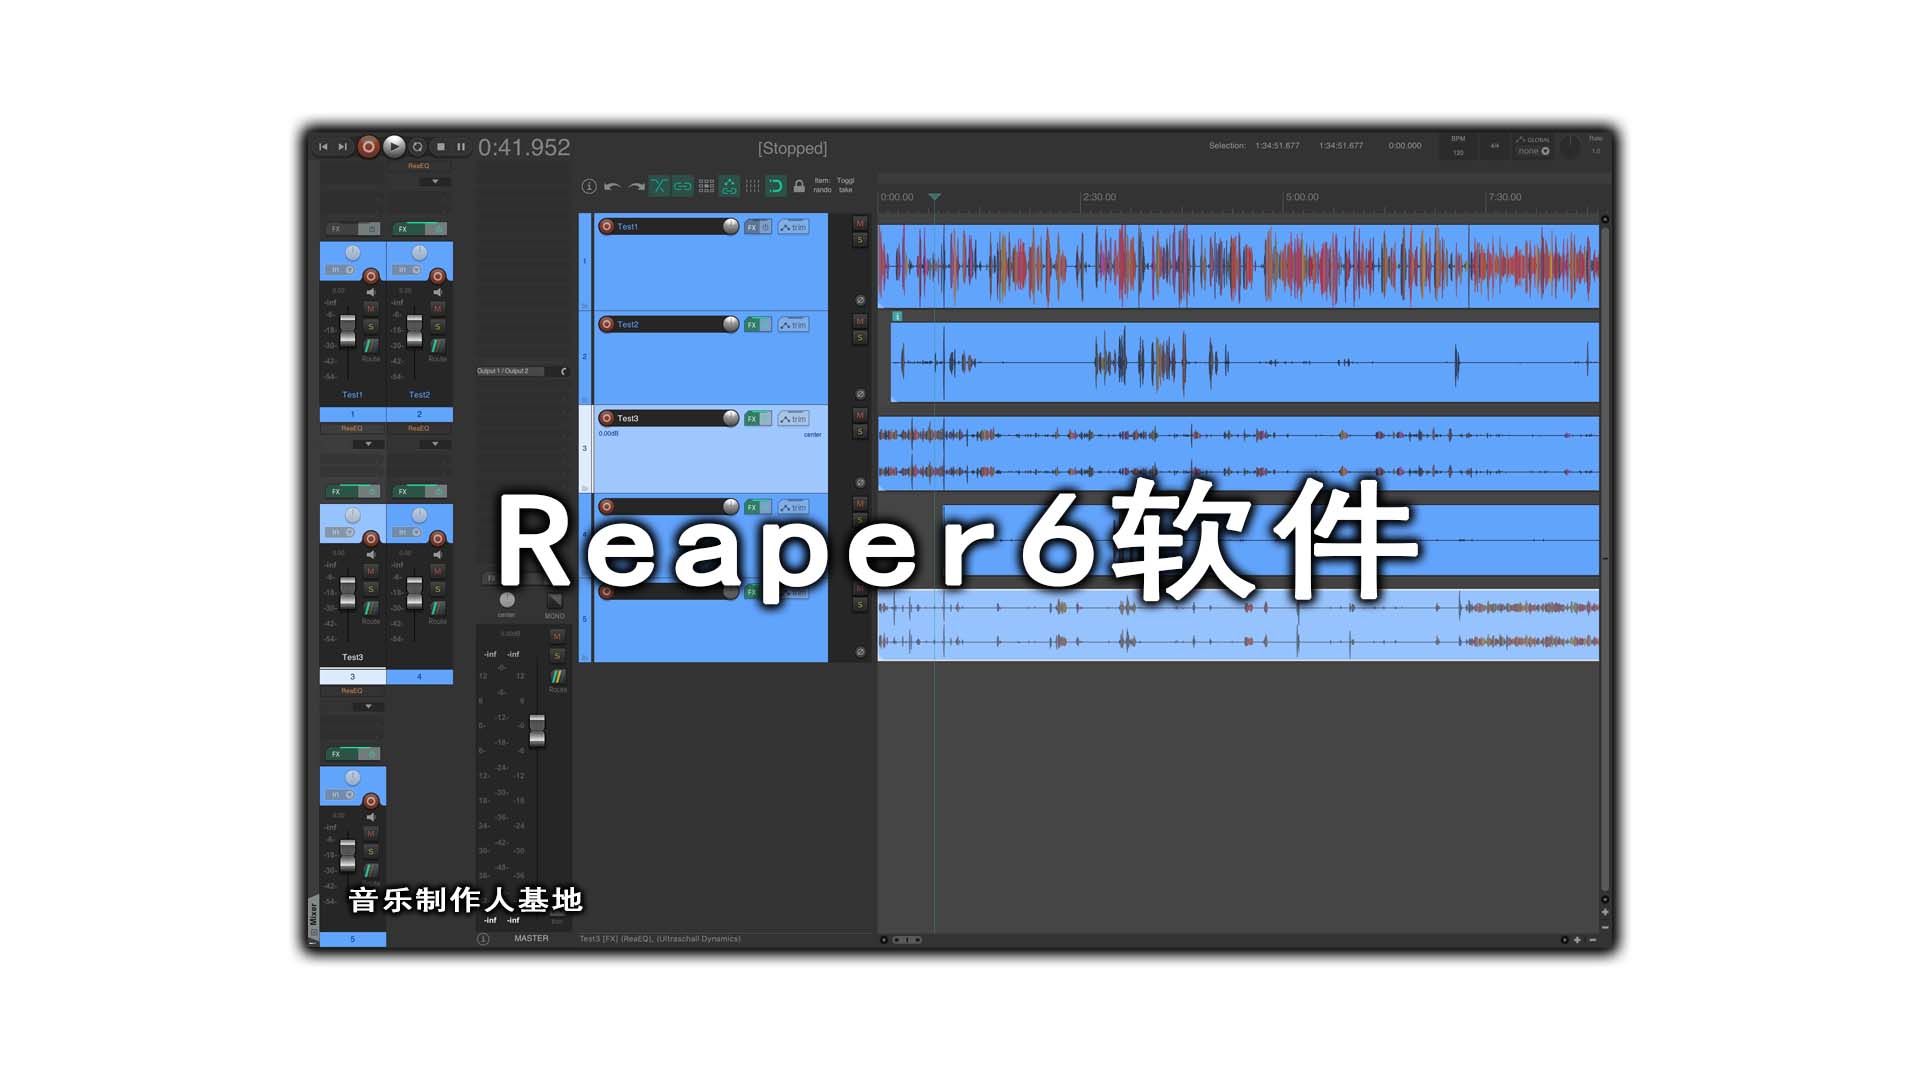Open FX chain for Test2 track
This screenshot has width=1920, height=1080.
tap(752, 325)
